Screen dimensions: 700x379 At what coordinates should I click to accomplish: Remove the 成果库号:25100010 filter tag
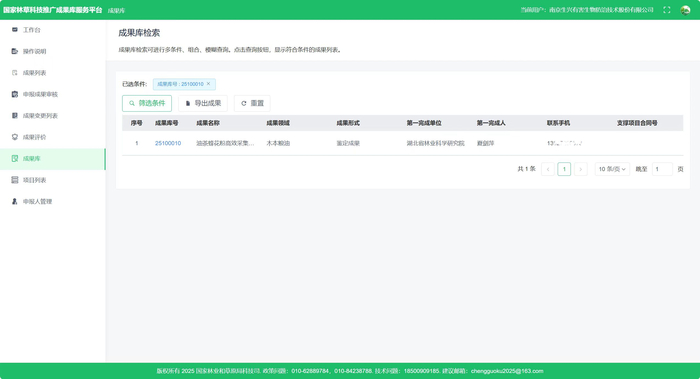(x=208, y=83)
